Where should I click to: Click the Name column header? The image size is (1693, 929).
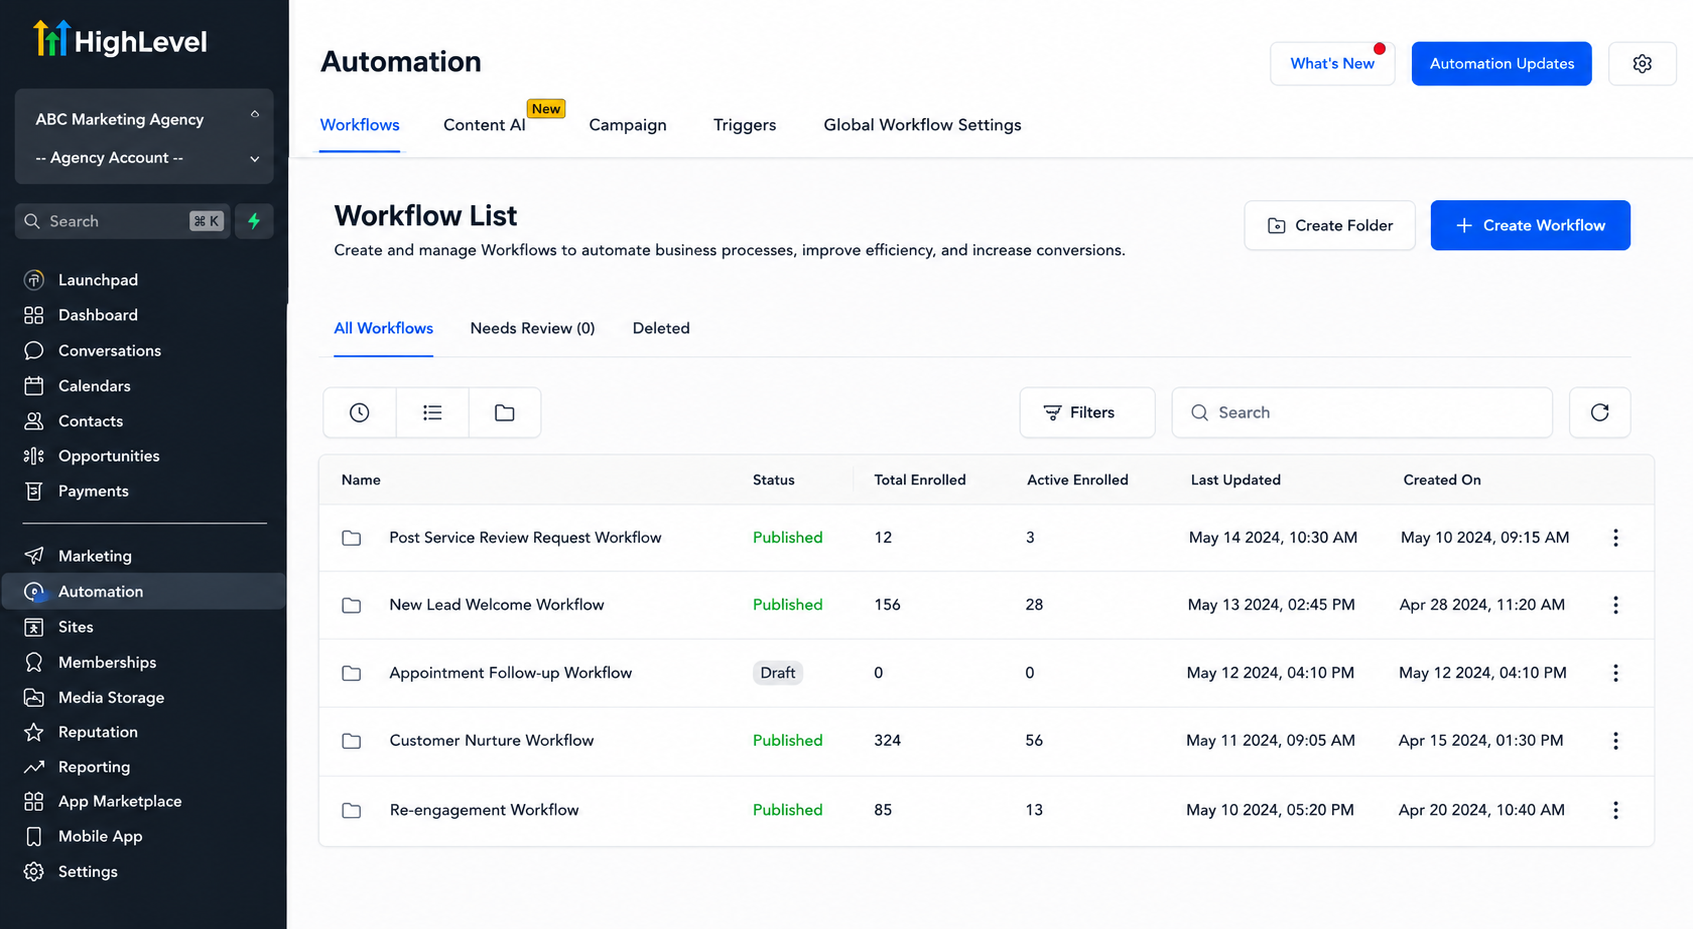361,480
